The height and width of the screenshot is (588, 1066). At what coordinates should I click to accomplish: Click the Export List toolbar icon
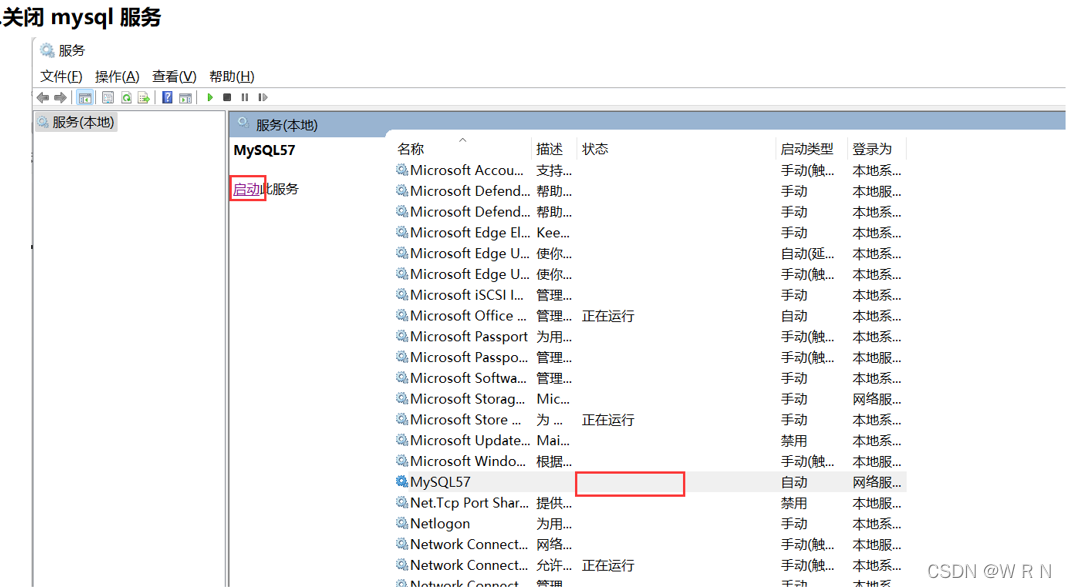coord(143,98)
